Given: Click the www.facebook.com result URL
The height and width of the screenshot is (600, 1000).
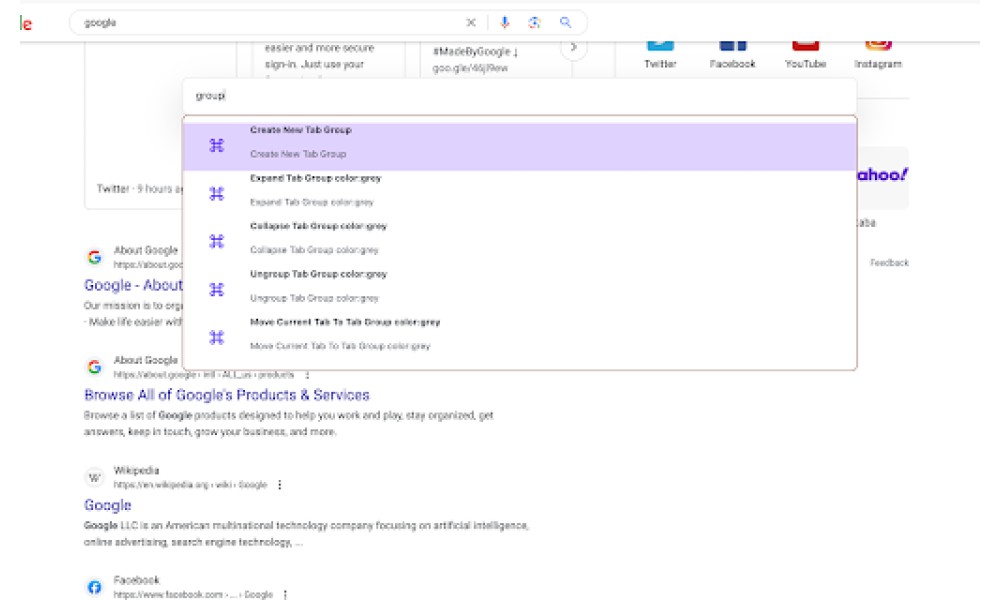Looking at the screenshot, I should point(193,595).
